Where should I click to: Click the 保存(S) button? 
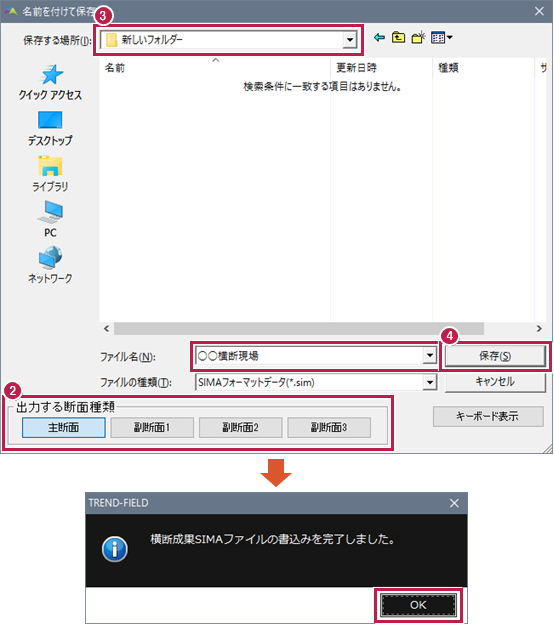[495, 356]
